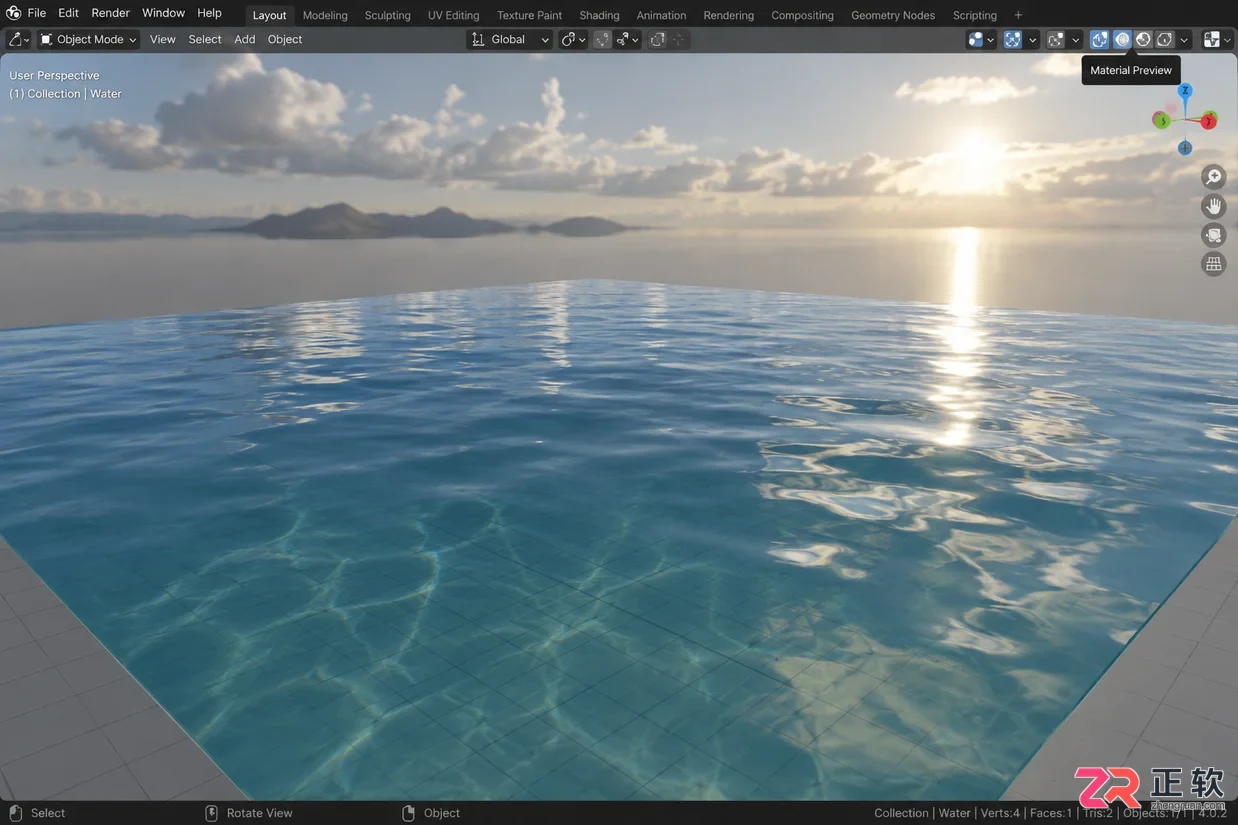Add a new workspace with the plus
This screenshot has width=1238, height=825.
(1018, 15)
